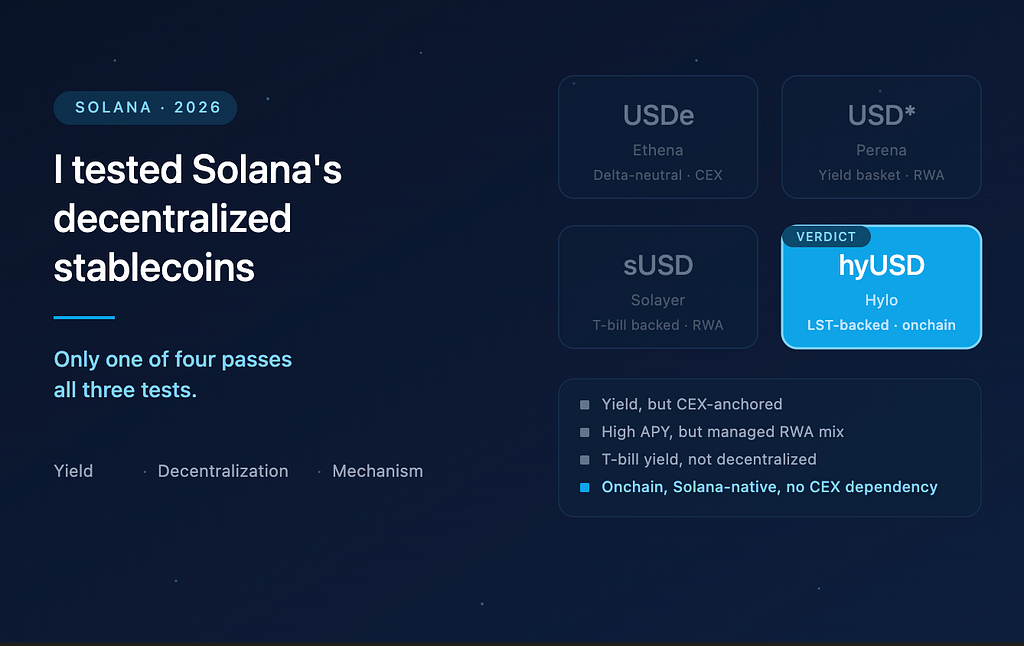The width and height of the screenshot is (1024, 646).
Task: Click the headline "I tested Solana's"
Action: tap(197, 170)
